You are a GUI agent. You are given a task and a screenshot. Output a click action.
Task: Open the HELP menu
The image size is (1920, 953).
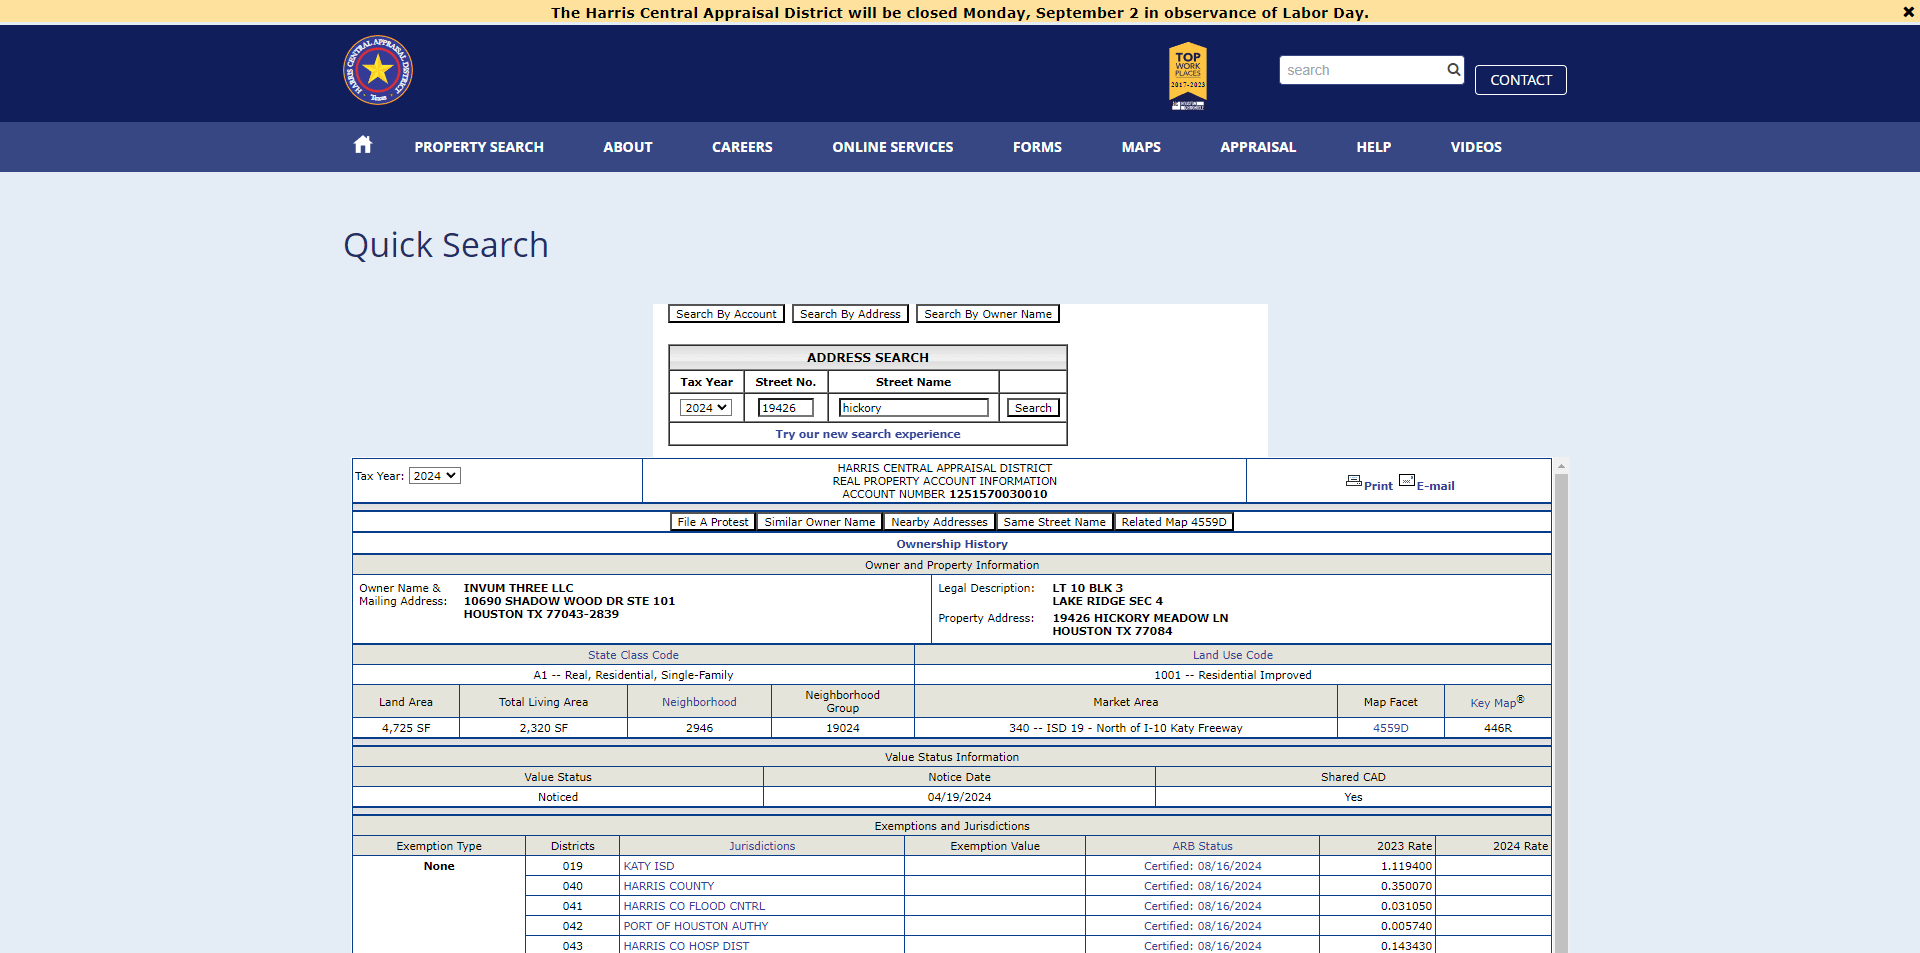(1374, 147)
